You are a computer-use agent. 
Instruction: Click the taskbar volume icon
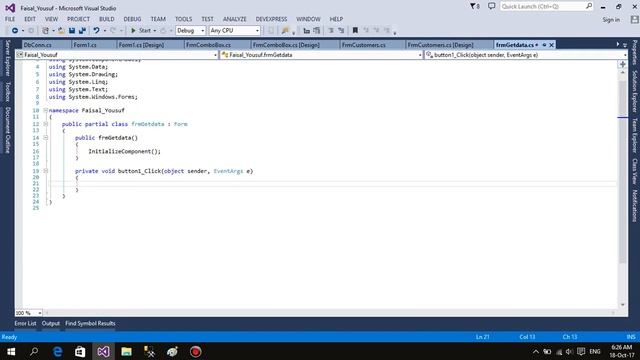(x=569, y=351)
